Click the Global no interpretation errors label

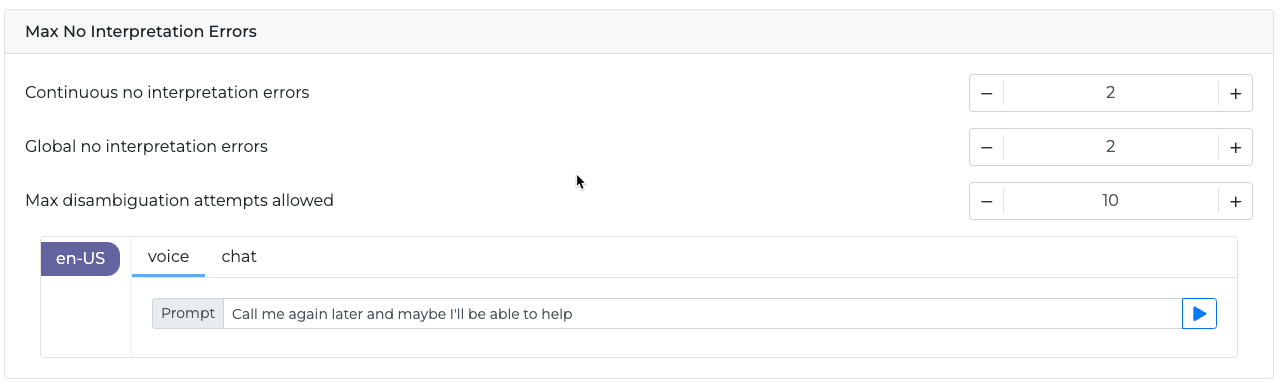point(146,147)
